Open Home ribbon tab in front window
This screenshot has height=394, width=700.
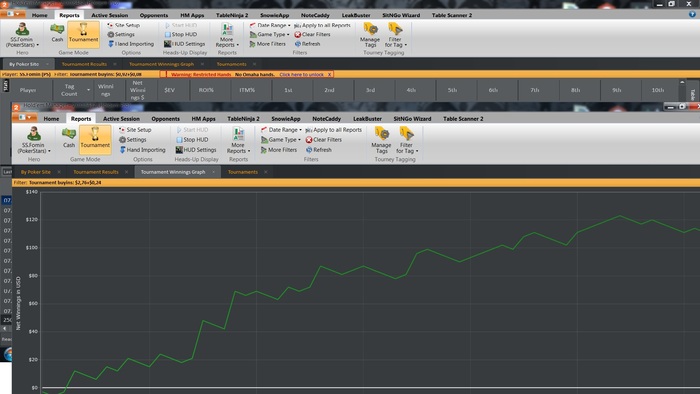(x=51, y=119)
